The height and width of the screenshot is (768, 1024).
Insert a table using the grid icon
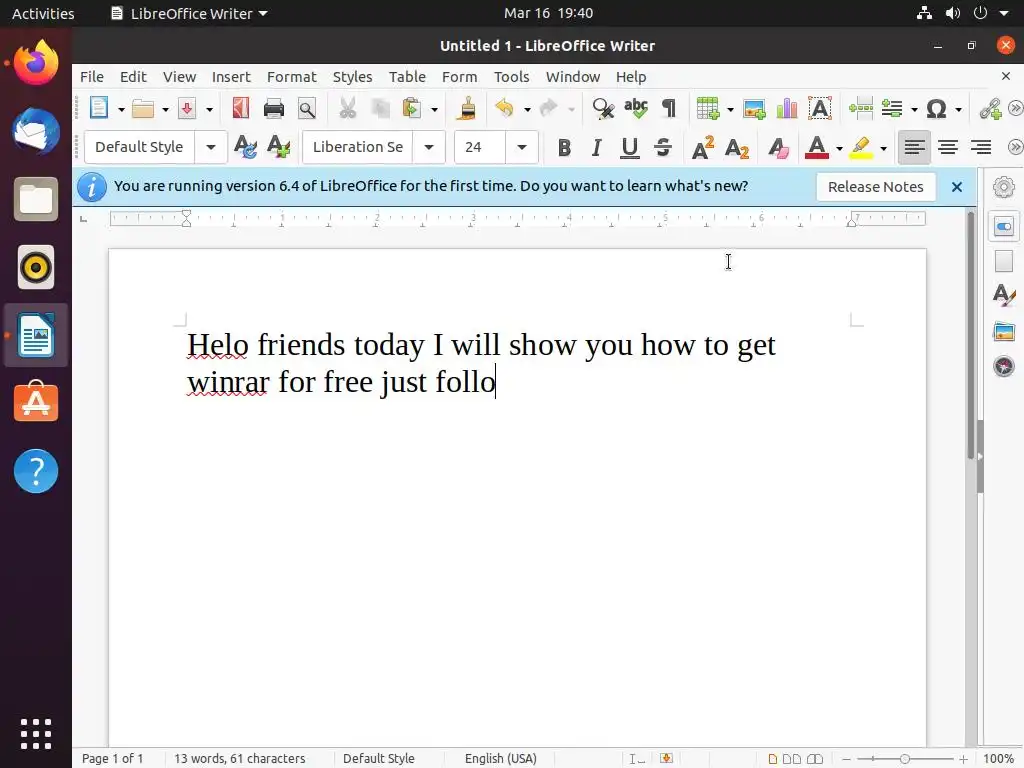coord(708,108)
